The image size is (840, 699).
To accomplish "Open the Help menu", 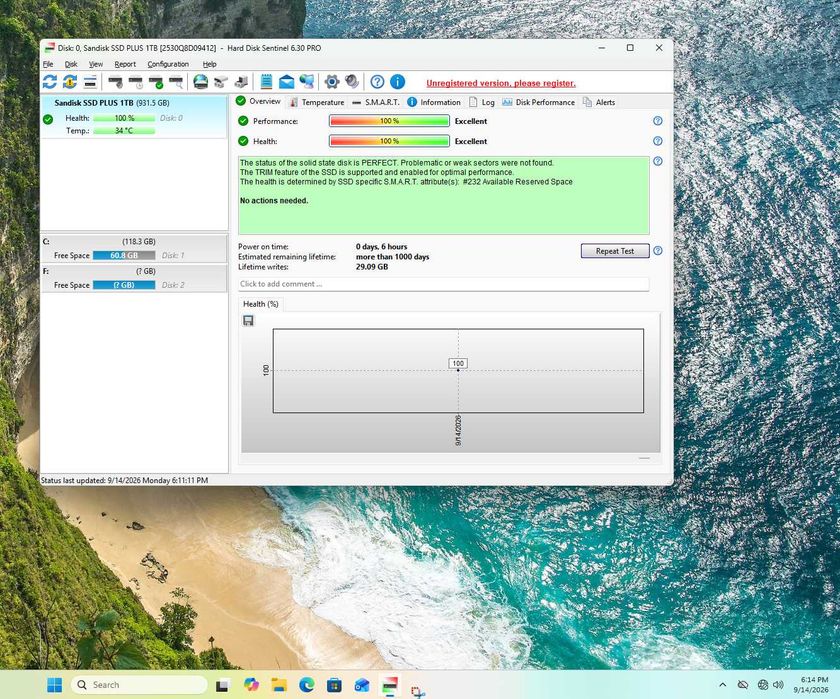I will pos(209,64).
